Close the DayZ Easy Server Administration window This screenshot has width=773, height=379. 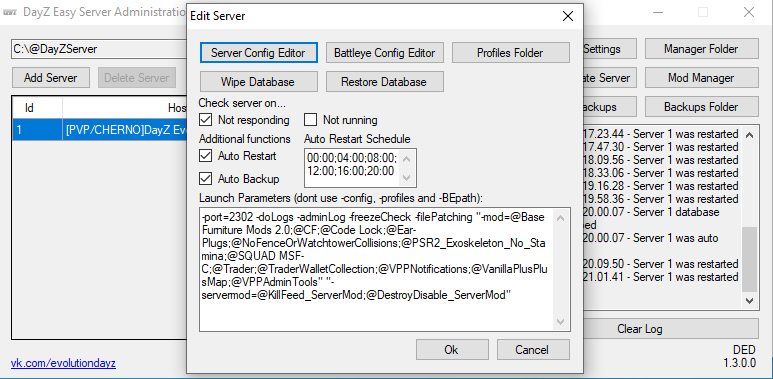[749, 12]
